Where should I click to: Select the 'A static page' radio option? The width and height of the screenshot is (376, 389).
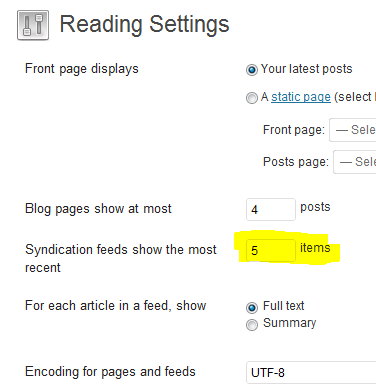pyautogui.click(x=252, y=98)
